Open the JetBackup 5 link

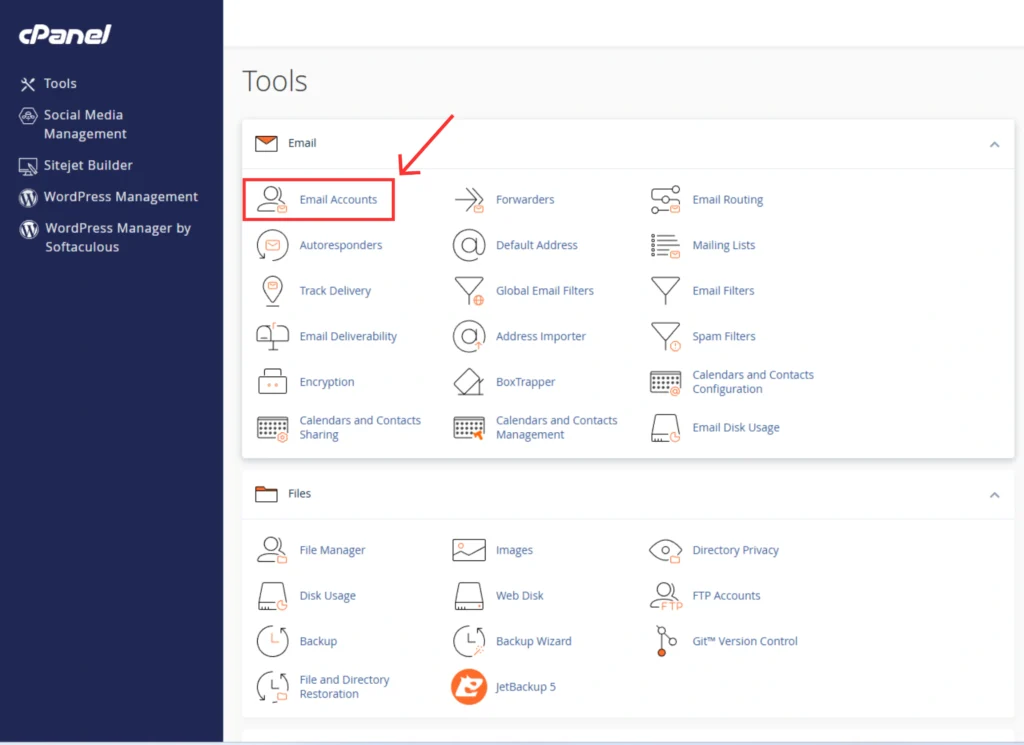pyautogui.click(x=525, y=687)
